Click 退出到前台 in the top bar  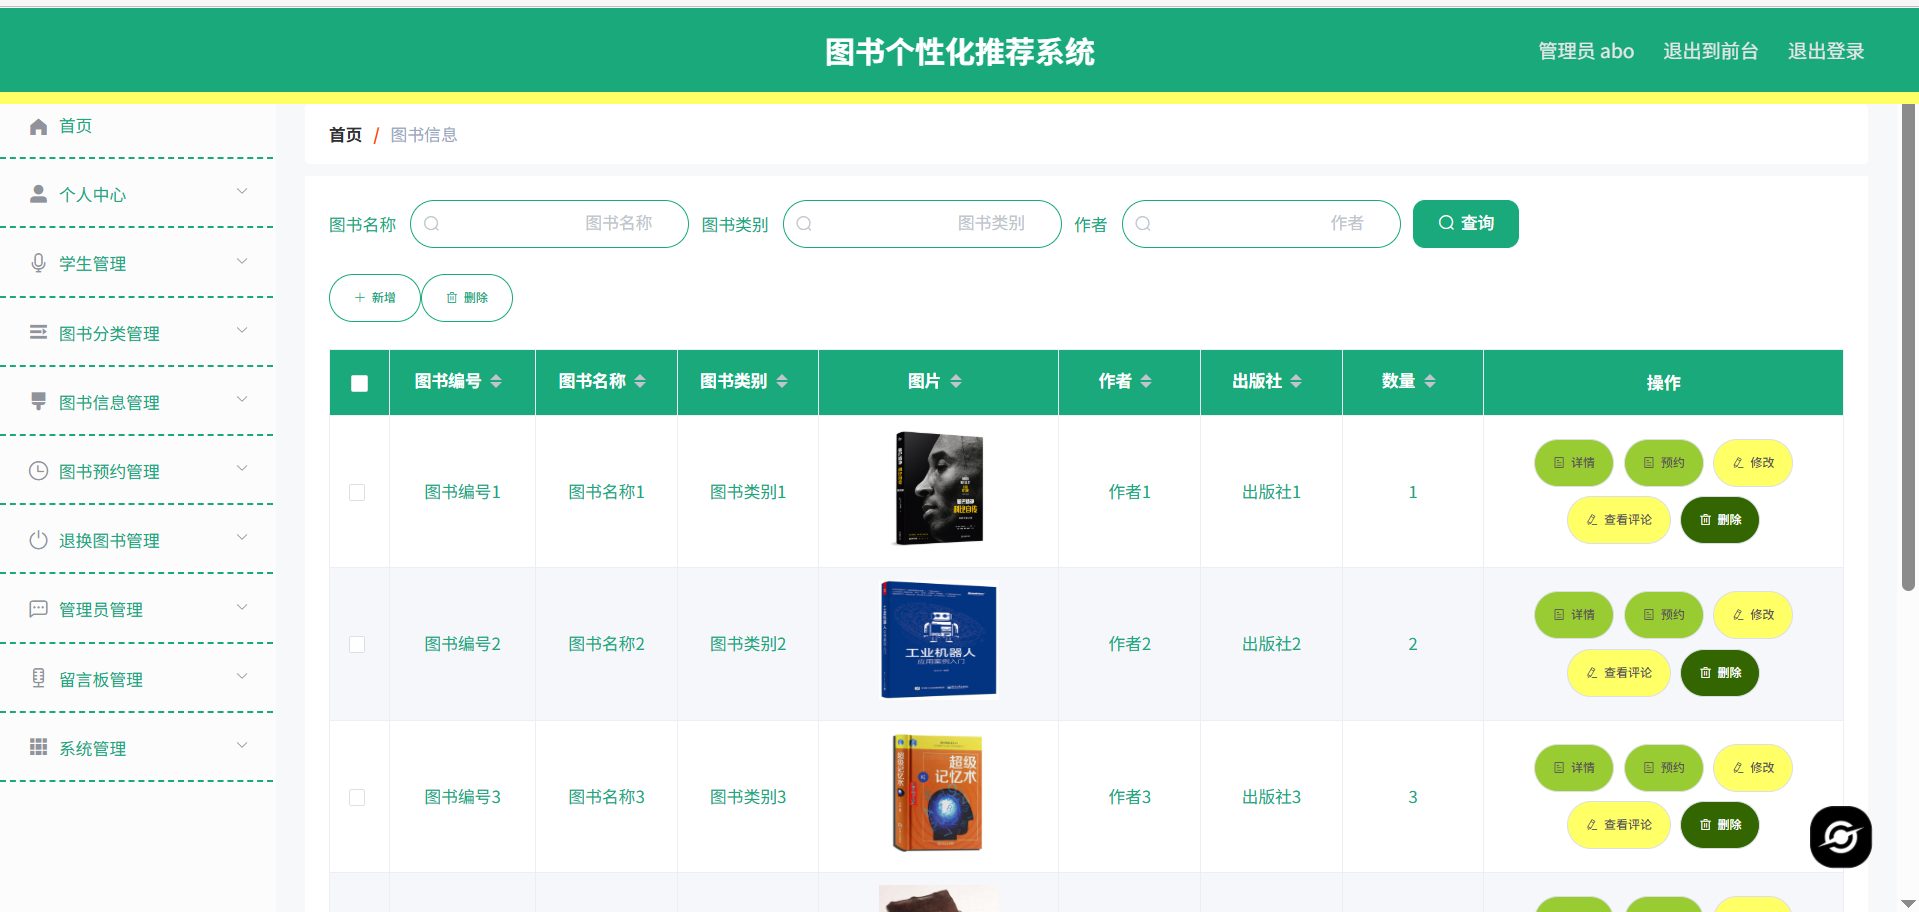1710,51
